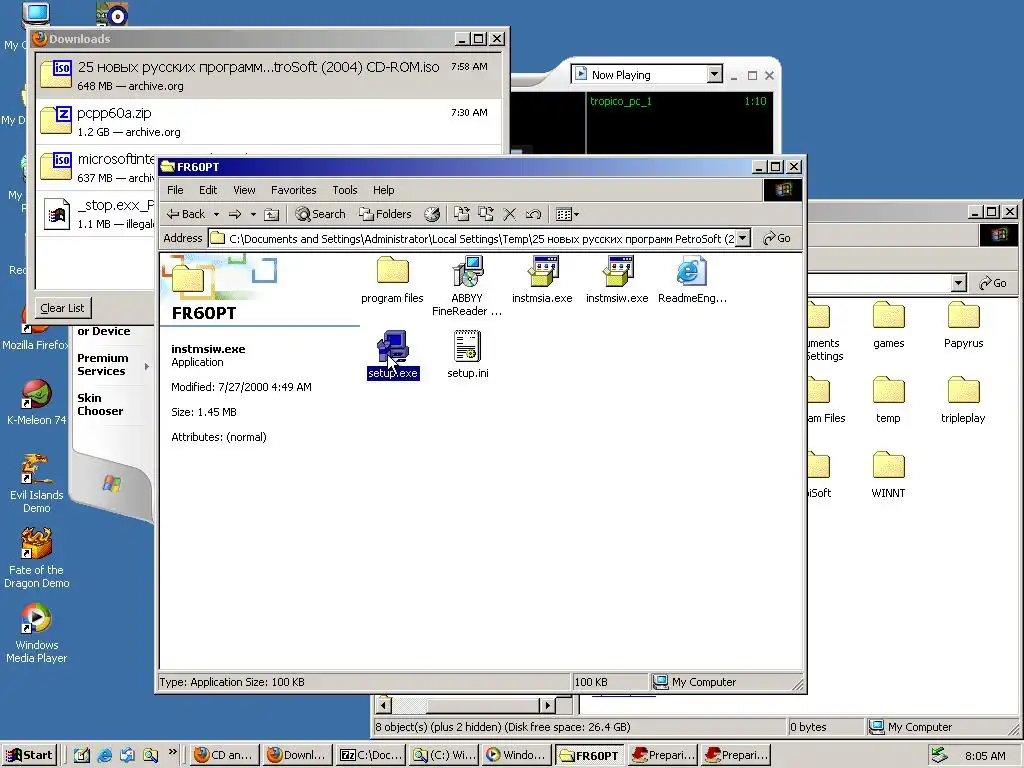Viewport: 1024px width, 768px height.
Task: Click the Start button
Action: click(30, 755)
